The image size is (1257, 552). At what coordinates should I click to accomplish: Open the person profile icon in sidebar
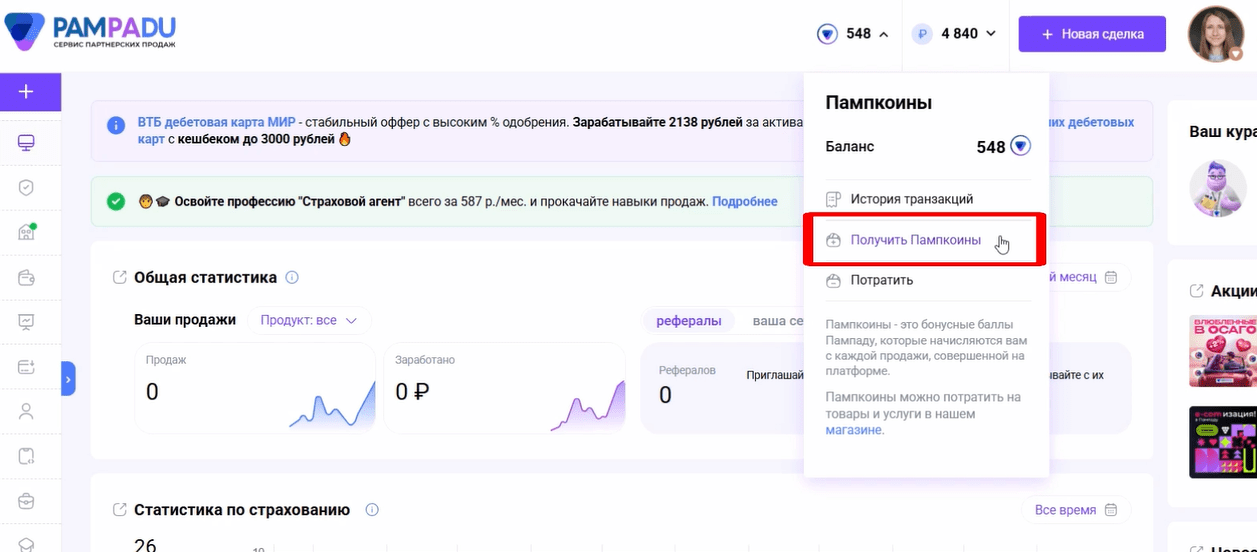tap(27, 411)
